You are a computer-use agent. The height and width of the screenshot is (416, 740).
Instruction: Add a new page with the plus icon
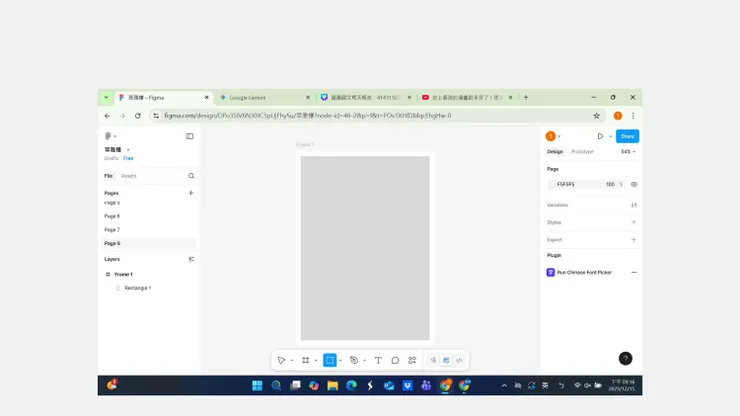[191, 193]
